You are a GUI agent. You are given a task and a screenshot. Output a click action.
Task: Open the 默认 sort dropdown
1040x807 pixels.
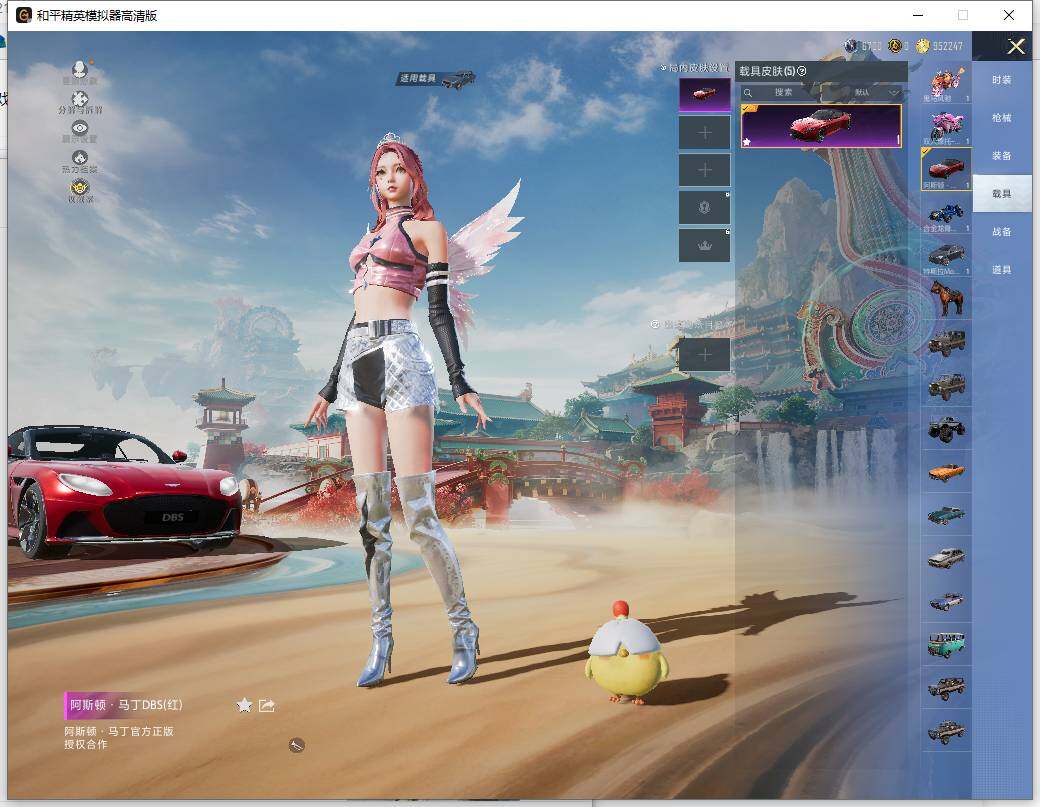pos(862,92)
